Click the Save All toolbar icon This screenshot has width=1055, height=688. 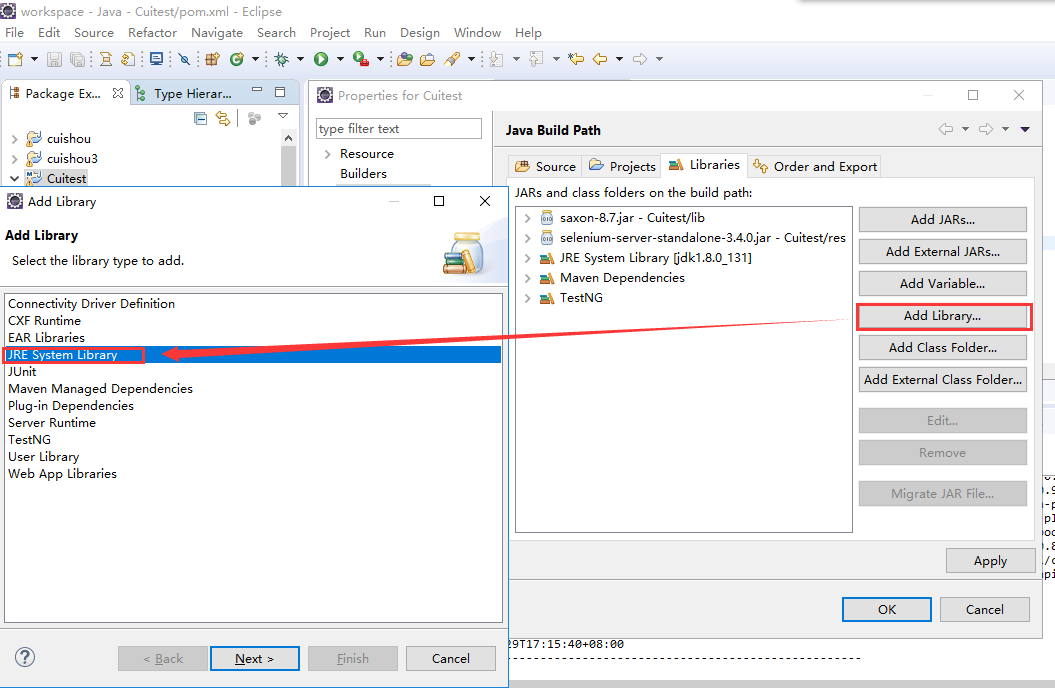77,59
